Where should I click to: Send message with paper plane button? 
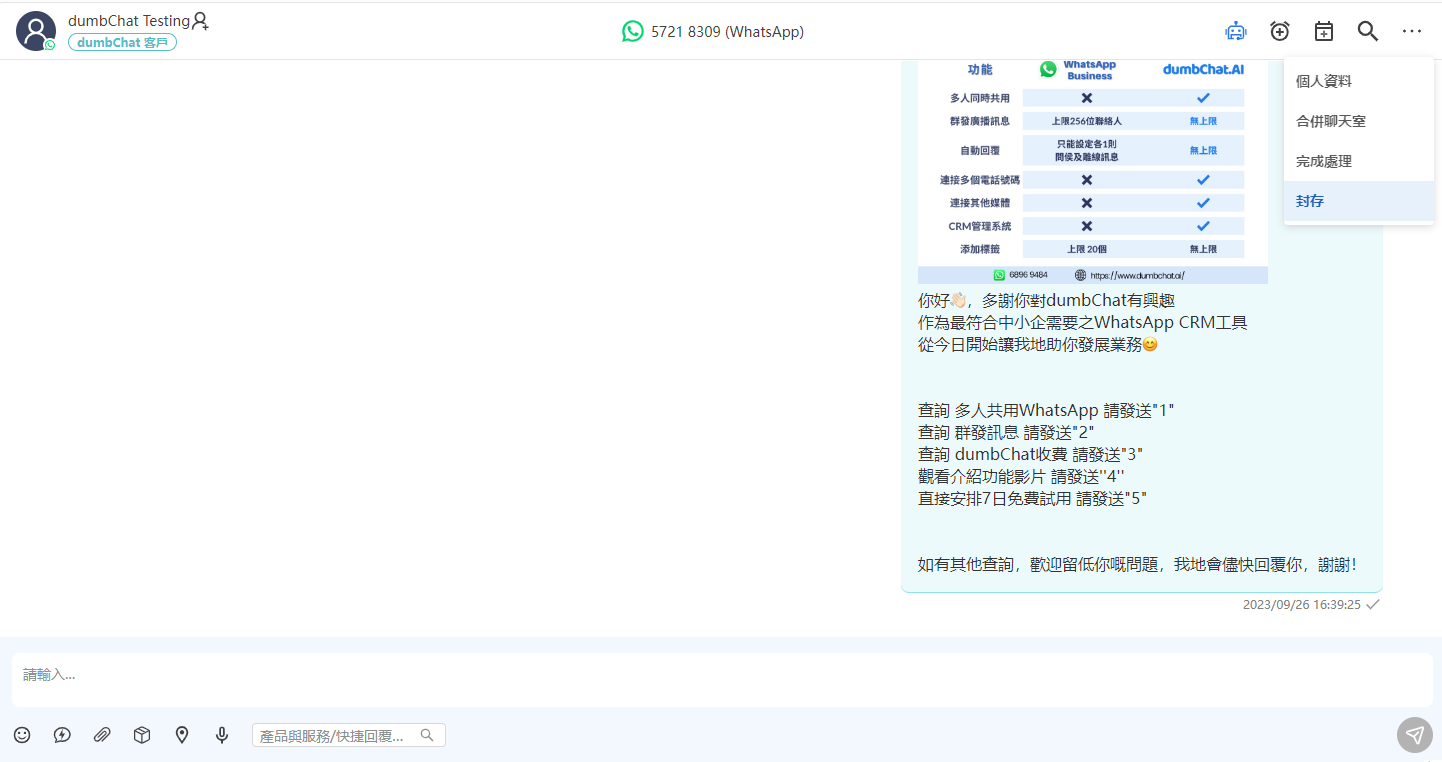click(x=1415, y=735)
